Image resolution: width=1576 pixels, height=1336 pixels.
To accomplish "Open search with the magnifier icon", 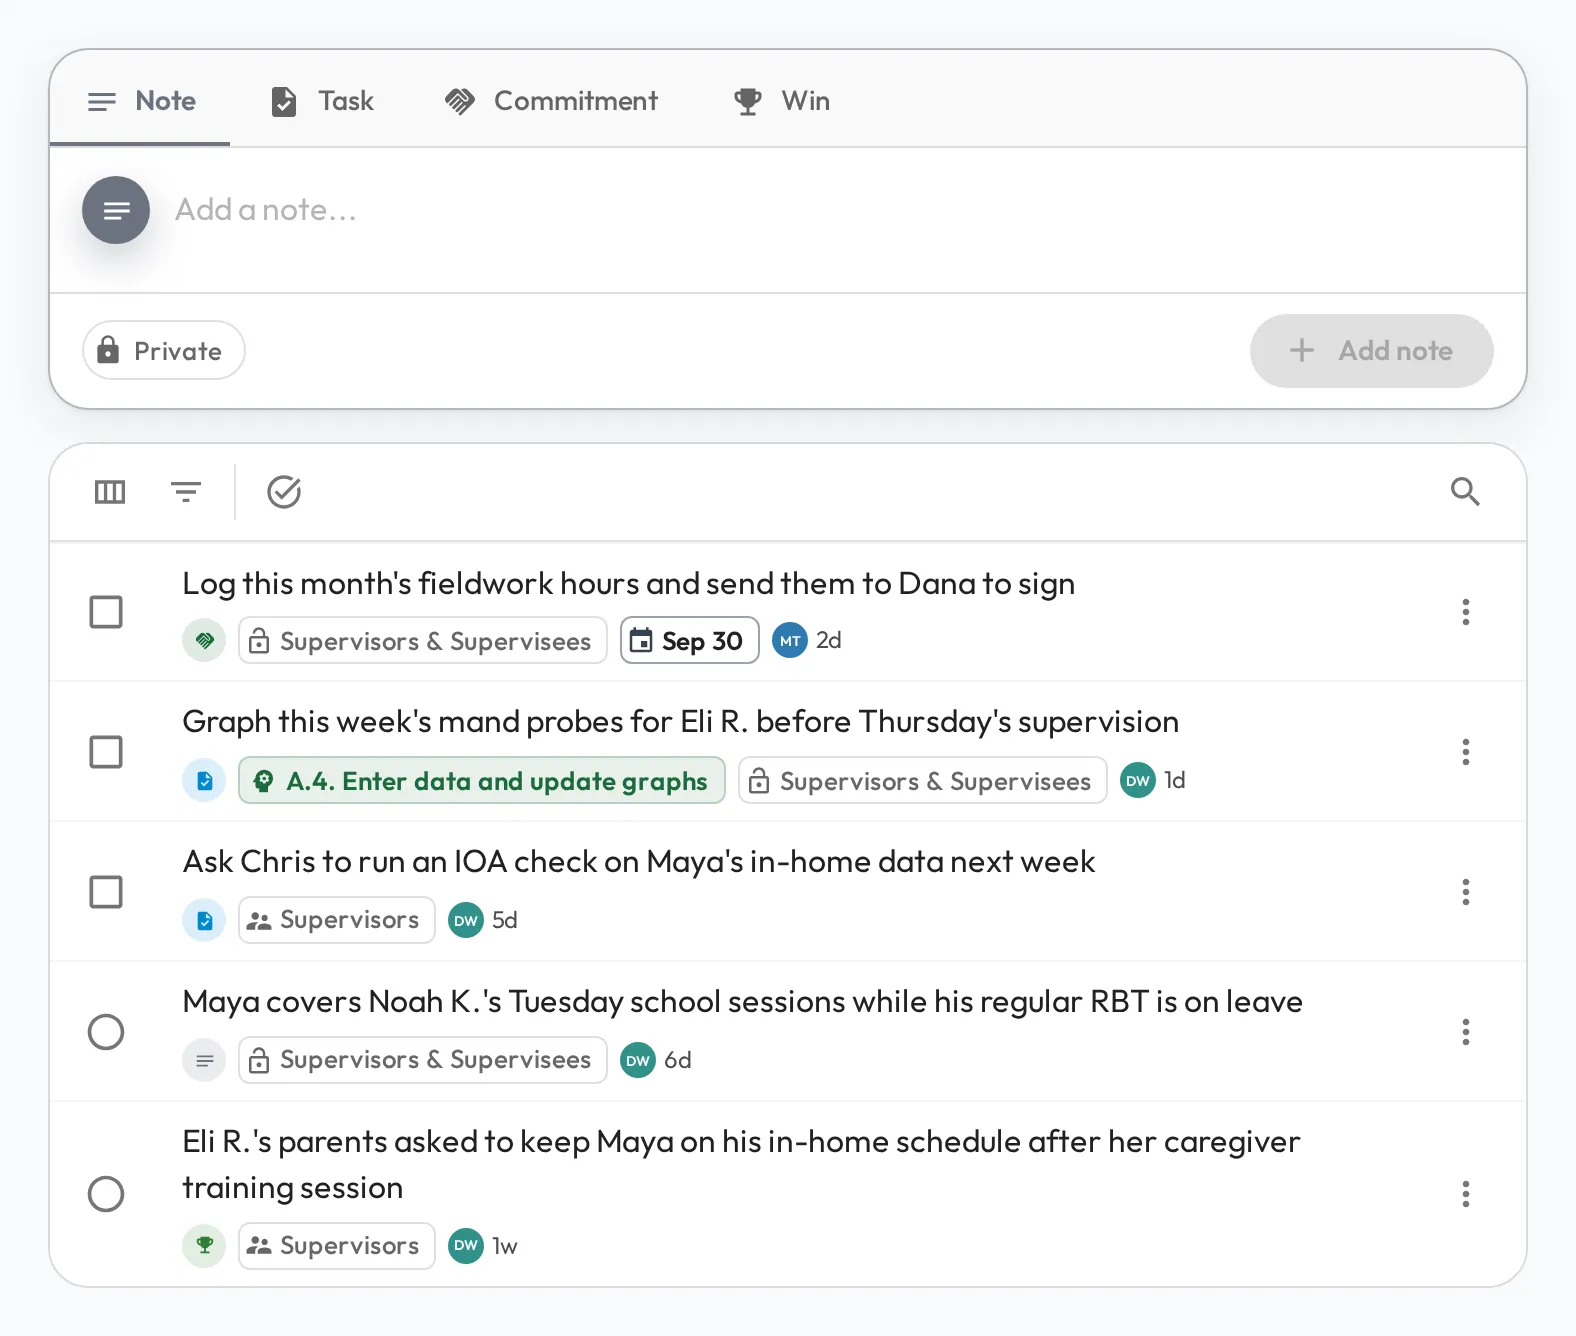I will (x=1465, y=491).
